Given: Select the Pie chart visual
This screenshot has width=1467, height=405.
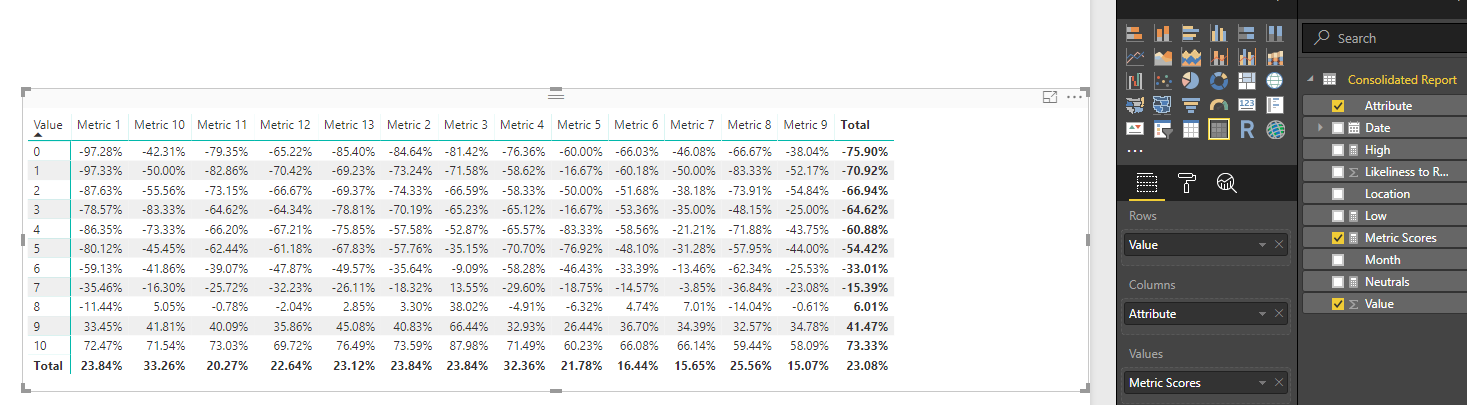Looking at the screenshot, I should tap(1191, 81).
